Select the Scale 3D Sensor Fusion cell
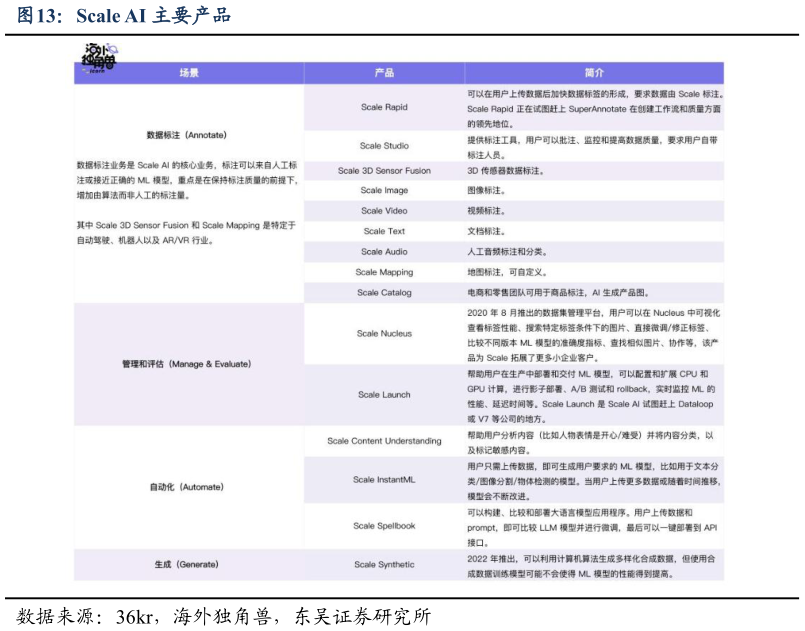The image size is (805, 631). [x=384, y=171]
